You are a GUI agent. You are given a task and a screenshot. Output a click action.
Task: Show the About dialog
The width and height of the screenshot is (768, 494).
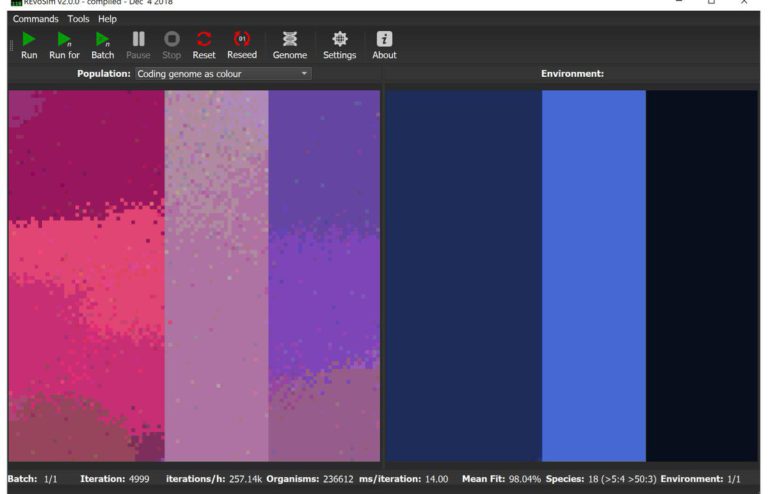pyautogui.click(x=384, y=46)
